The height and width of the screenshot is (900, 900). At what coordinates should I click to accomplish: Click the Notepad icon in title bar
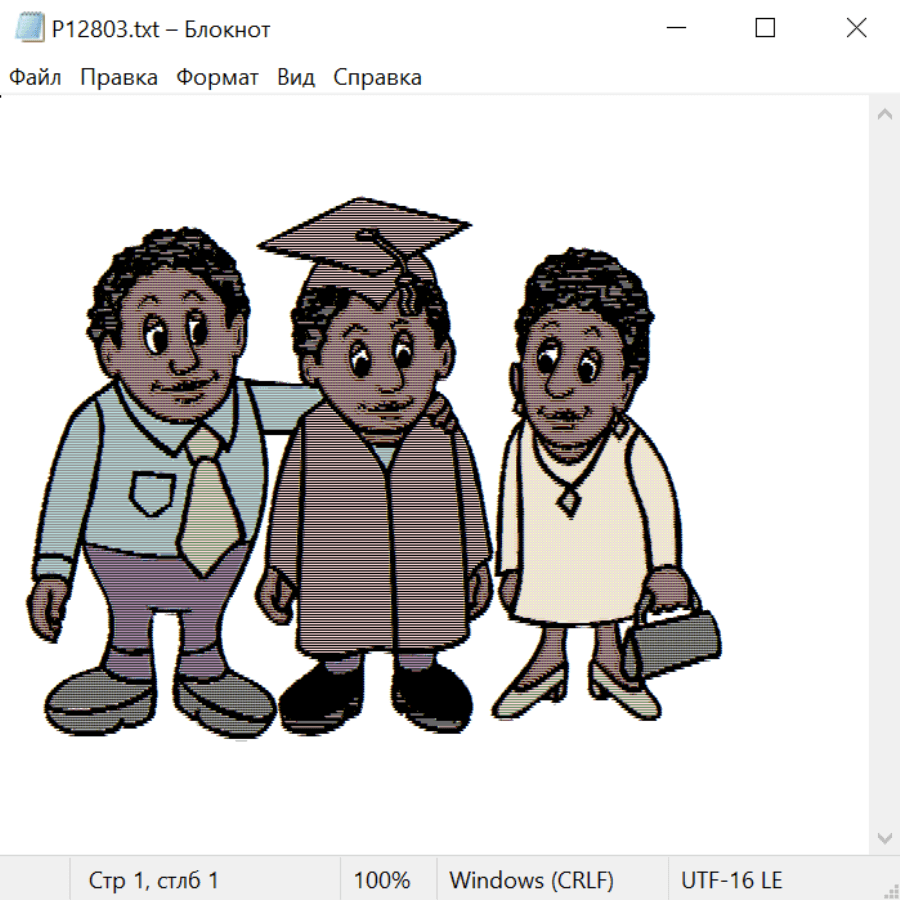29,29
